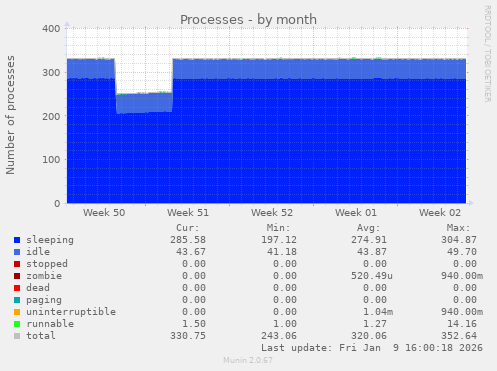The height and width of the screenshot is (371, 497).
Task: Click the 'paging' legend label
Action: pyautogui.click(x=44, y=300)
